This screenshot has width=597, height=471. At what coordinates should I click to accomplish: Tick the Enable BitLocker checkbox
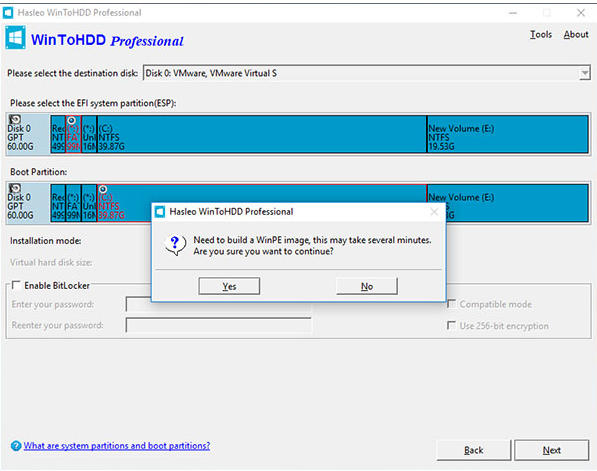(x=16, y=285)
